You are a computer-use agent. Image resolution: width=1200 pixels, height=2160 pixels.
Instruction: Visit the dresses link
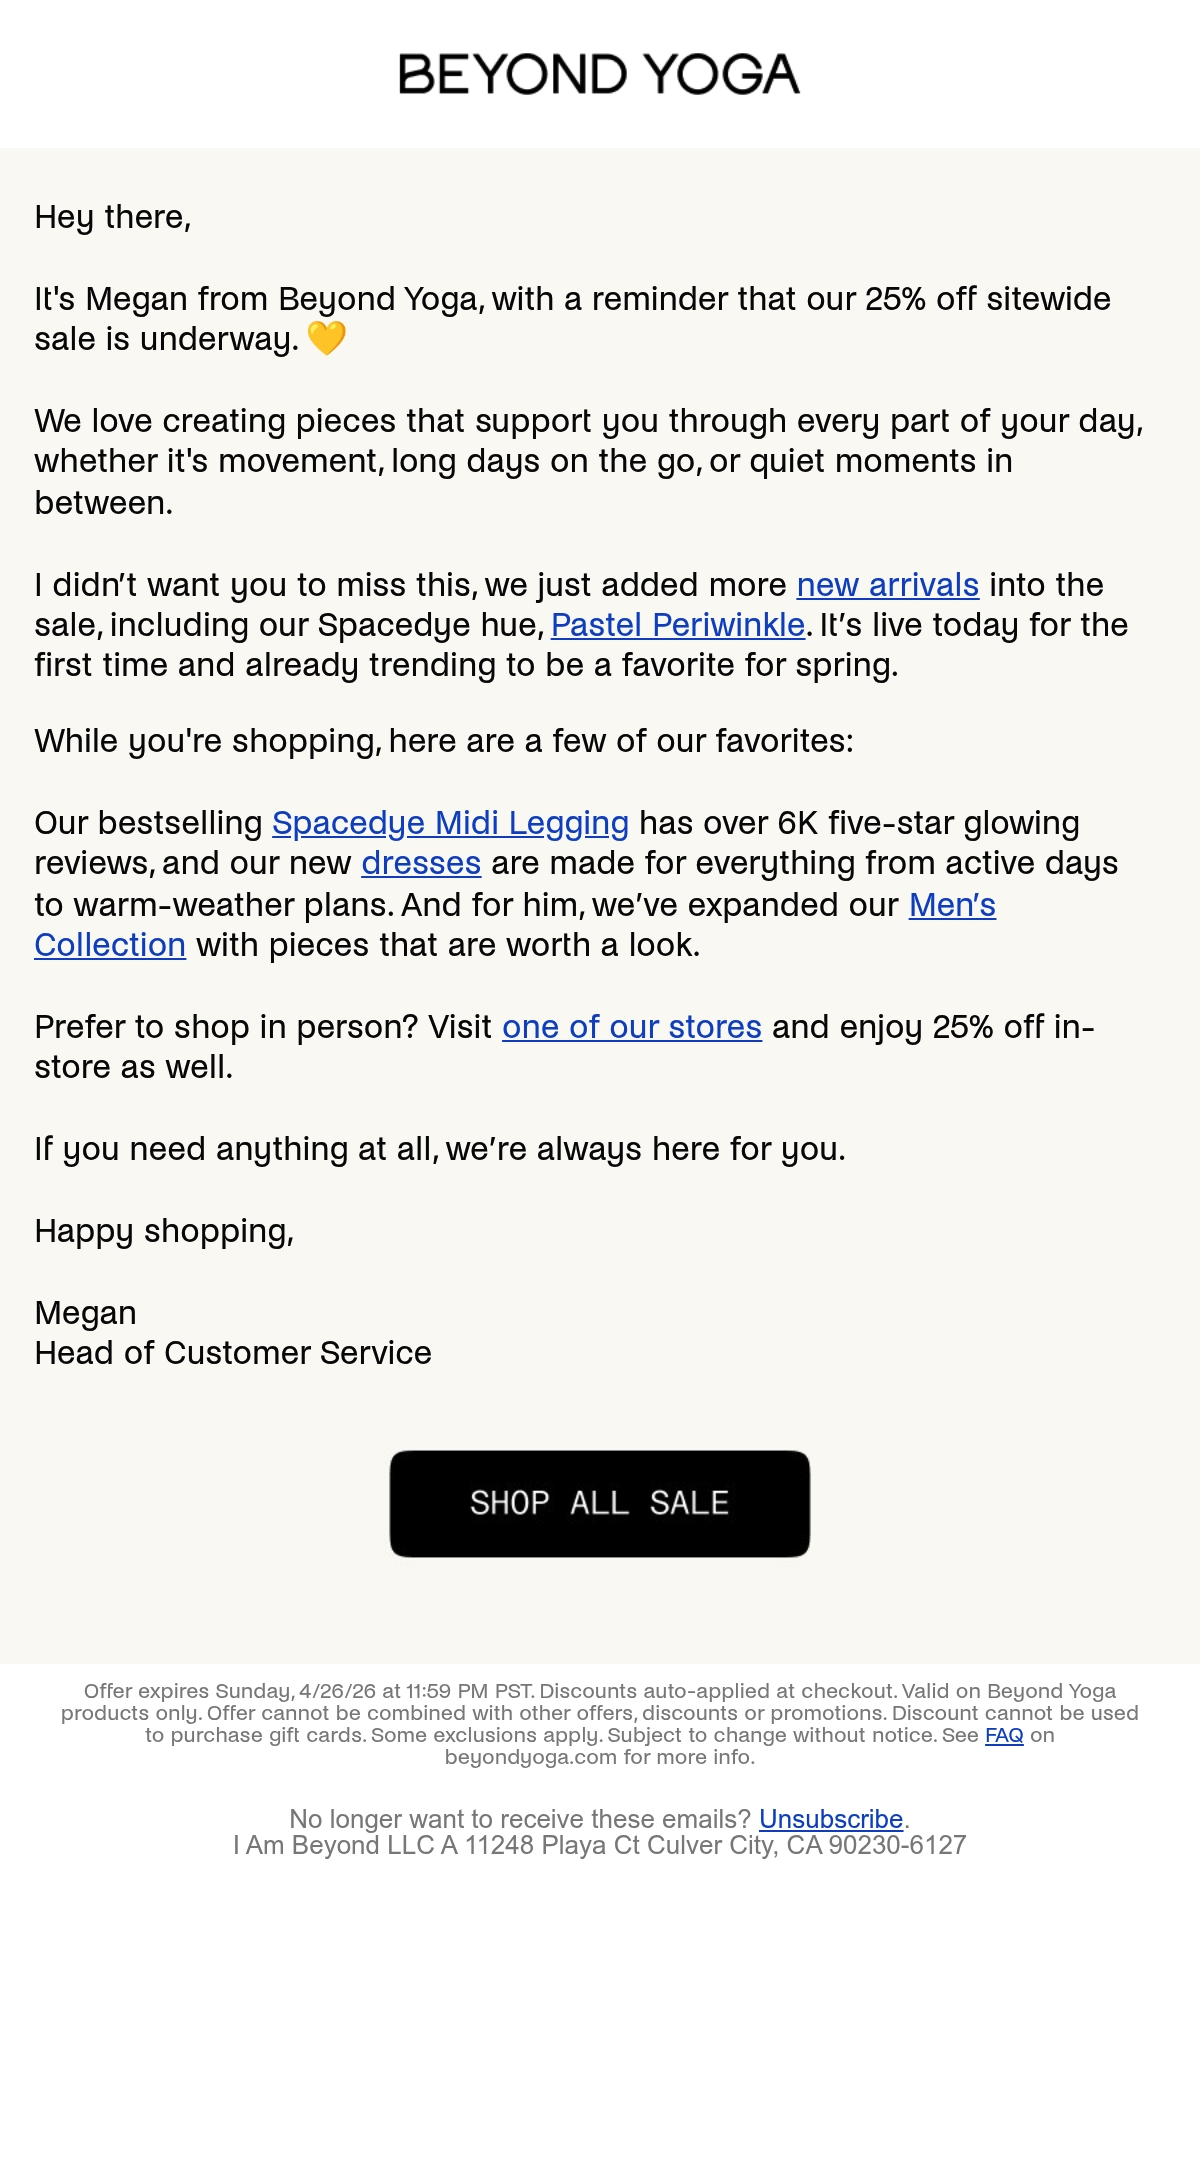click(421, 863)
